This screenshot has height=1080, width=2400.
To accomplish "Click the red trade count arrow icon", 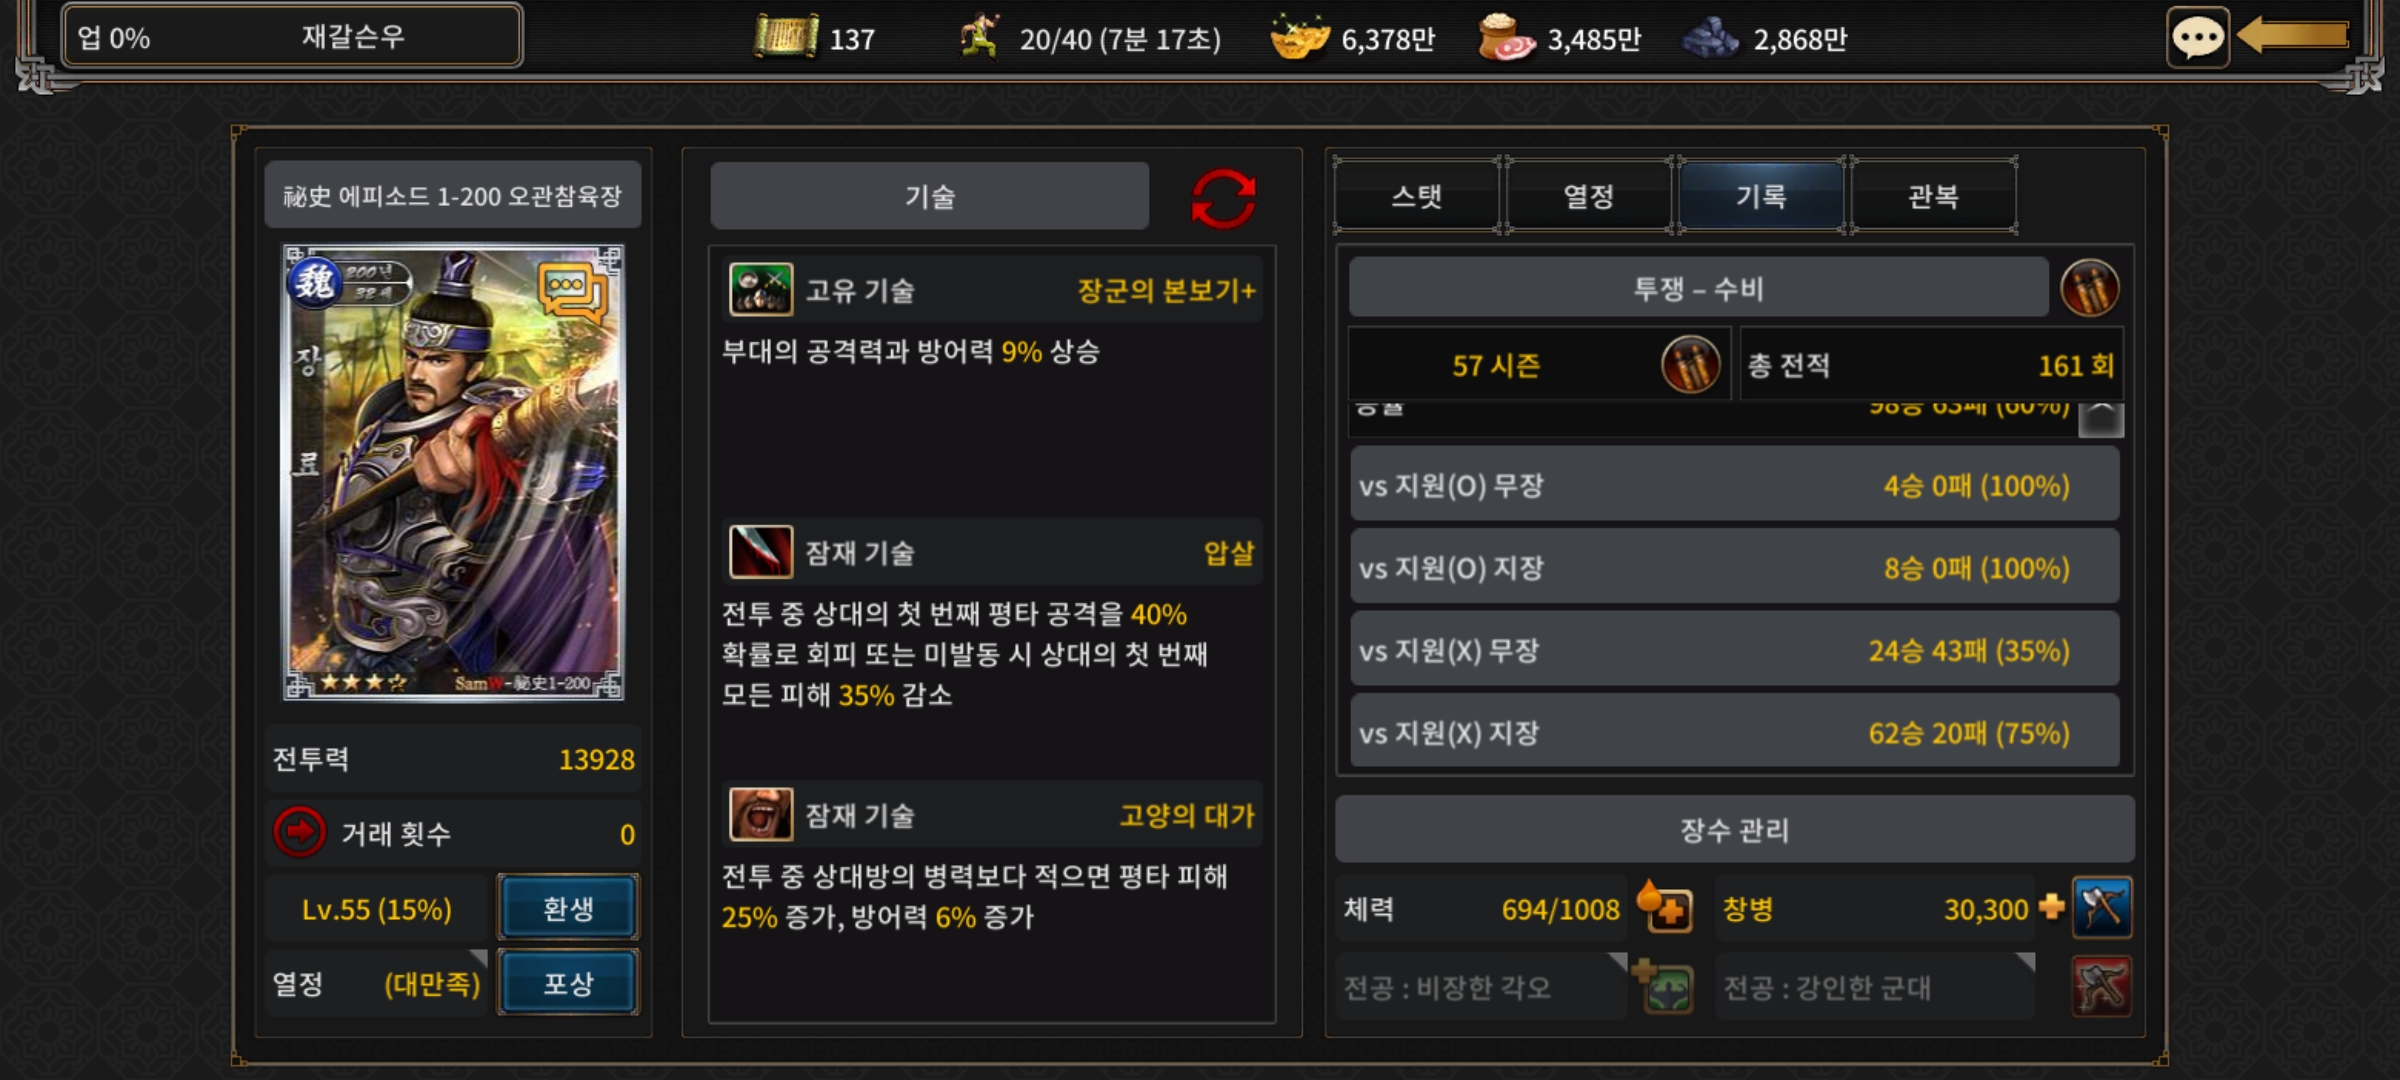I will point(300,832).
